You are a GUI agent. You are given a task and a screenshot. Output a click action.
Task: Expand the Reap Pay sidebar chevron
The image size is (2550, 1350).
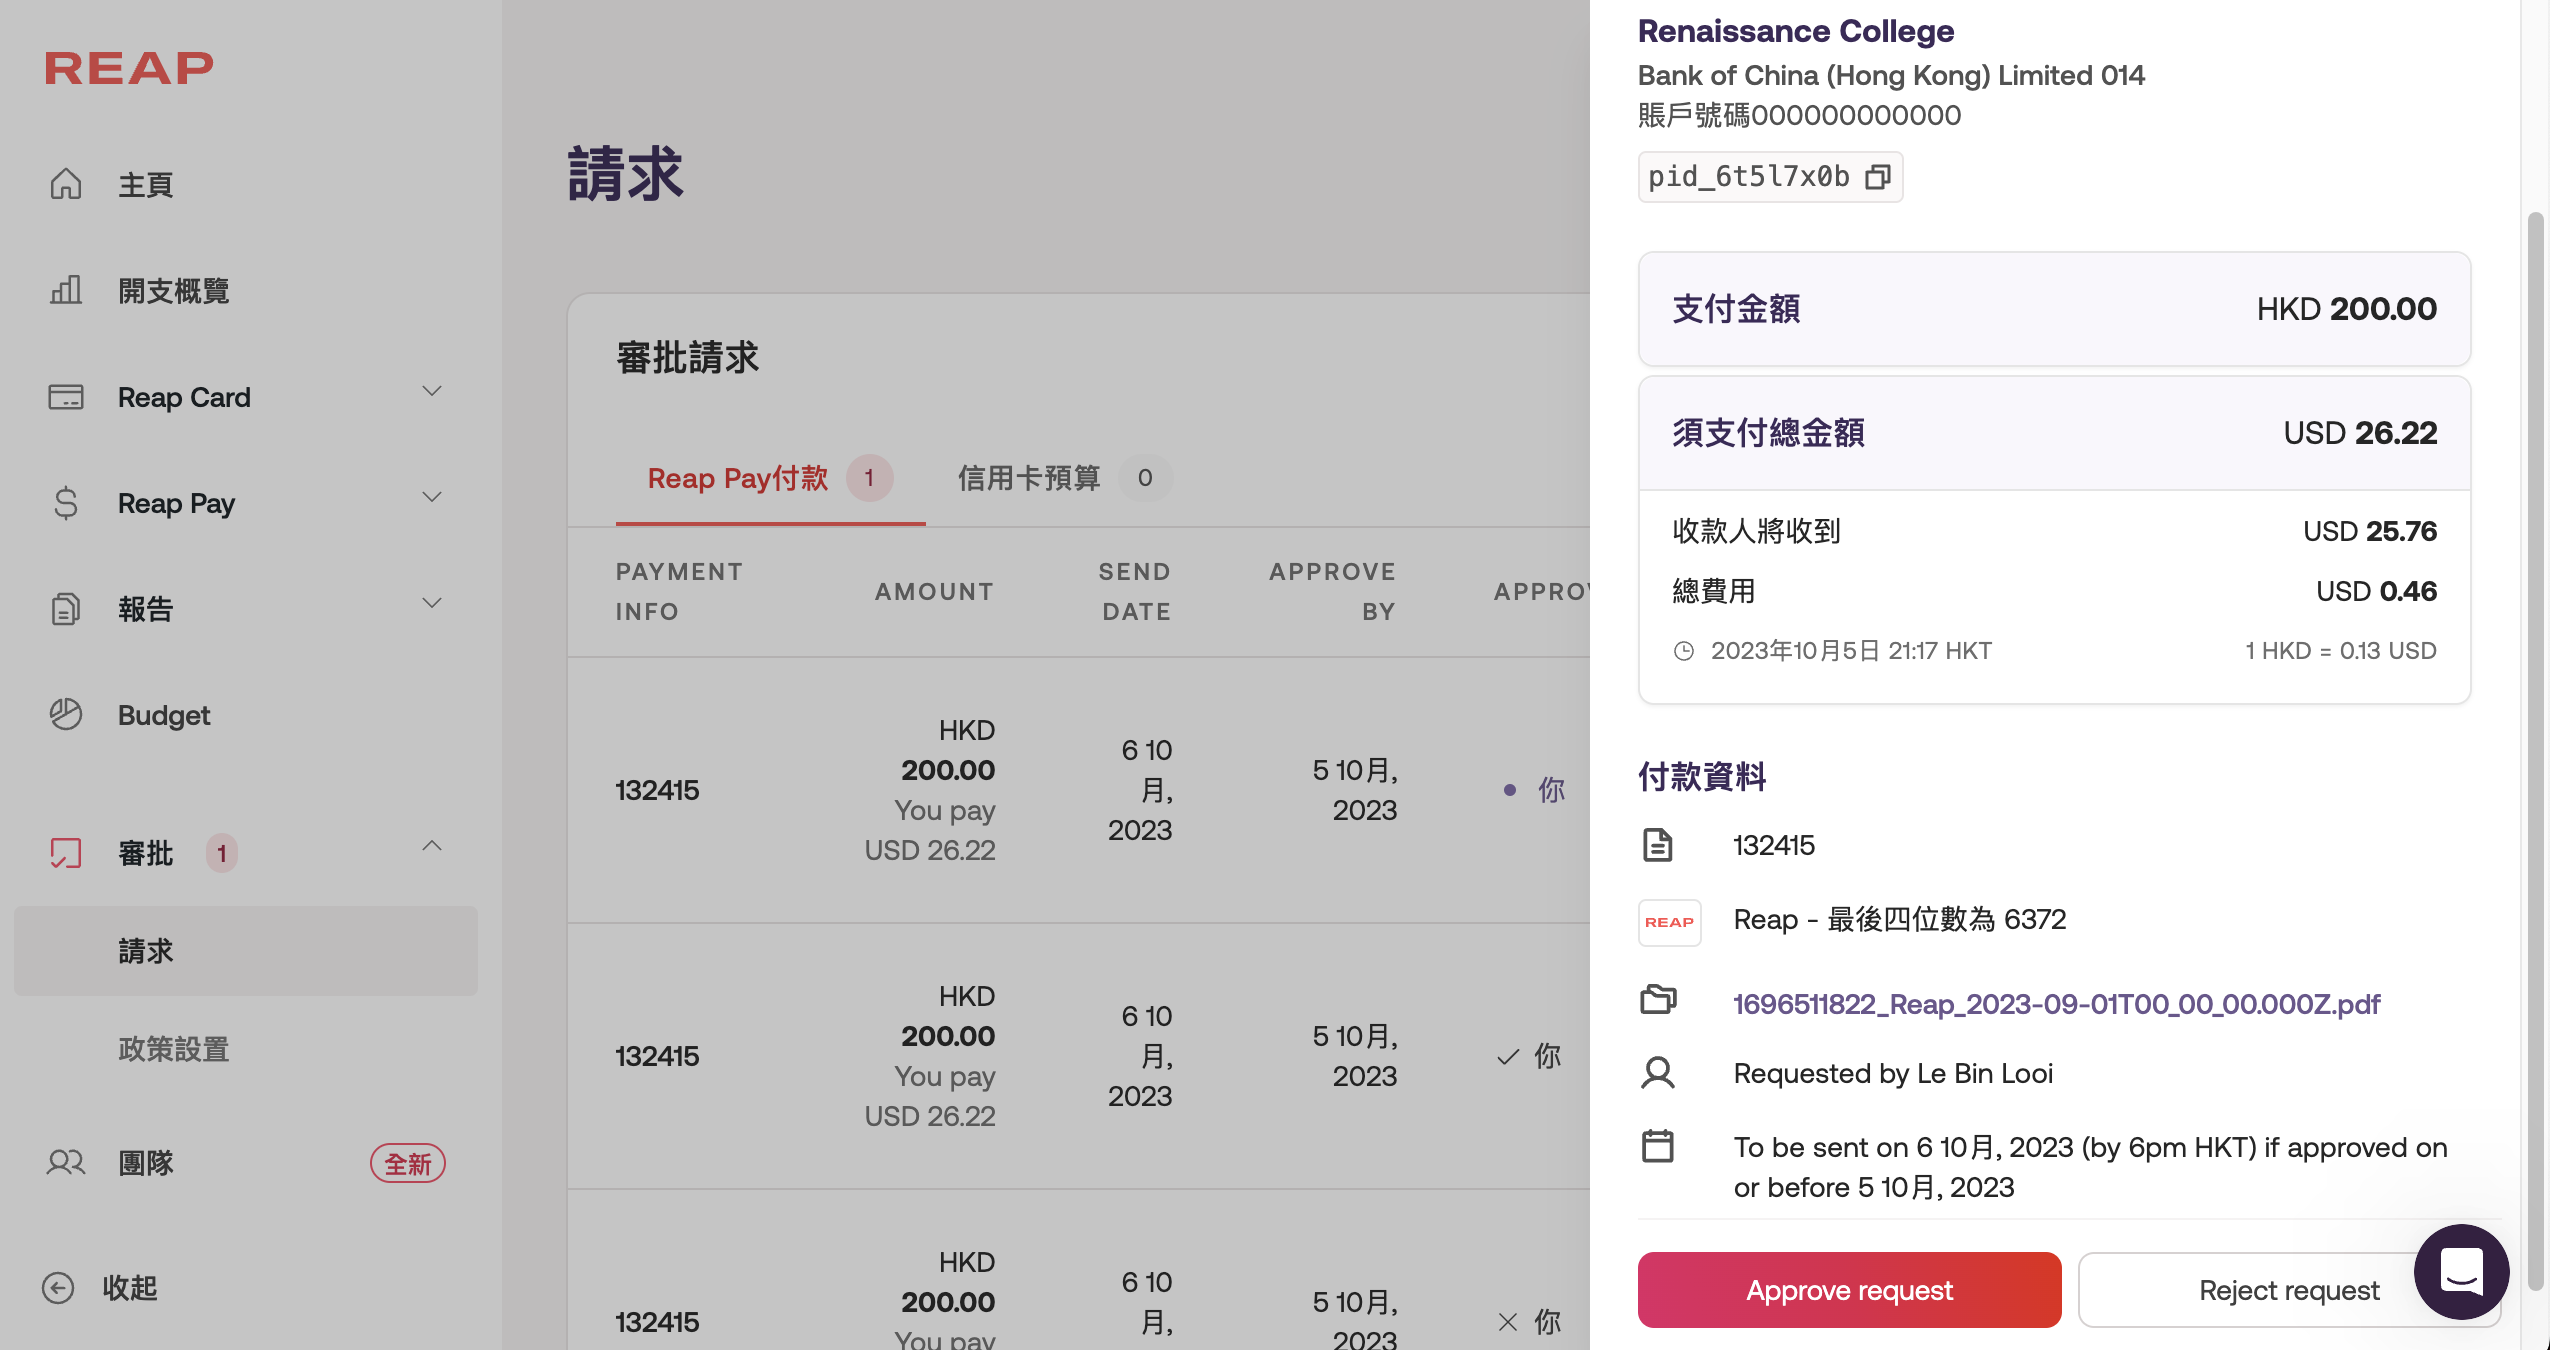click(432, 497)
